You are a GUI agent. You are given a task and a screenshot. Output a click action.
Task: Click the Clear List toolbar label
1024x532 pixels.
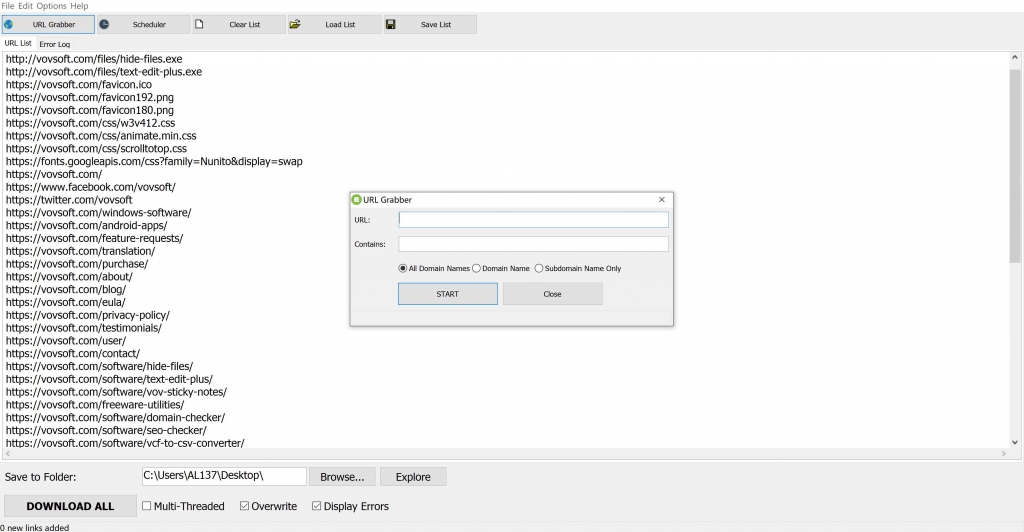click(x=245, y=25)
